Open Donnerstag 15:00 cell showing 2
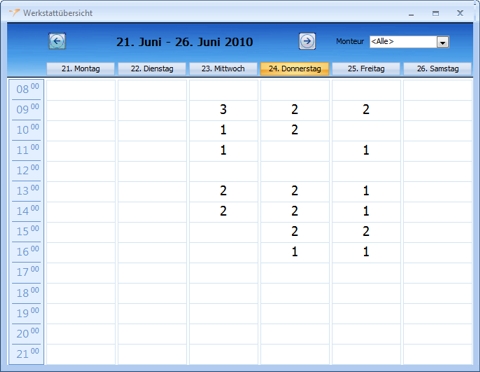This screenshot has width=480, height=372. (x=295, y=232)
